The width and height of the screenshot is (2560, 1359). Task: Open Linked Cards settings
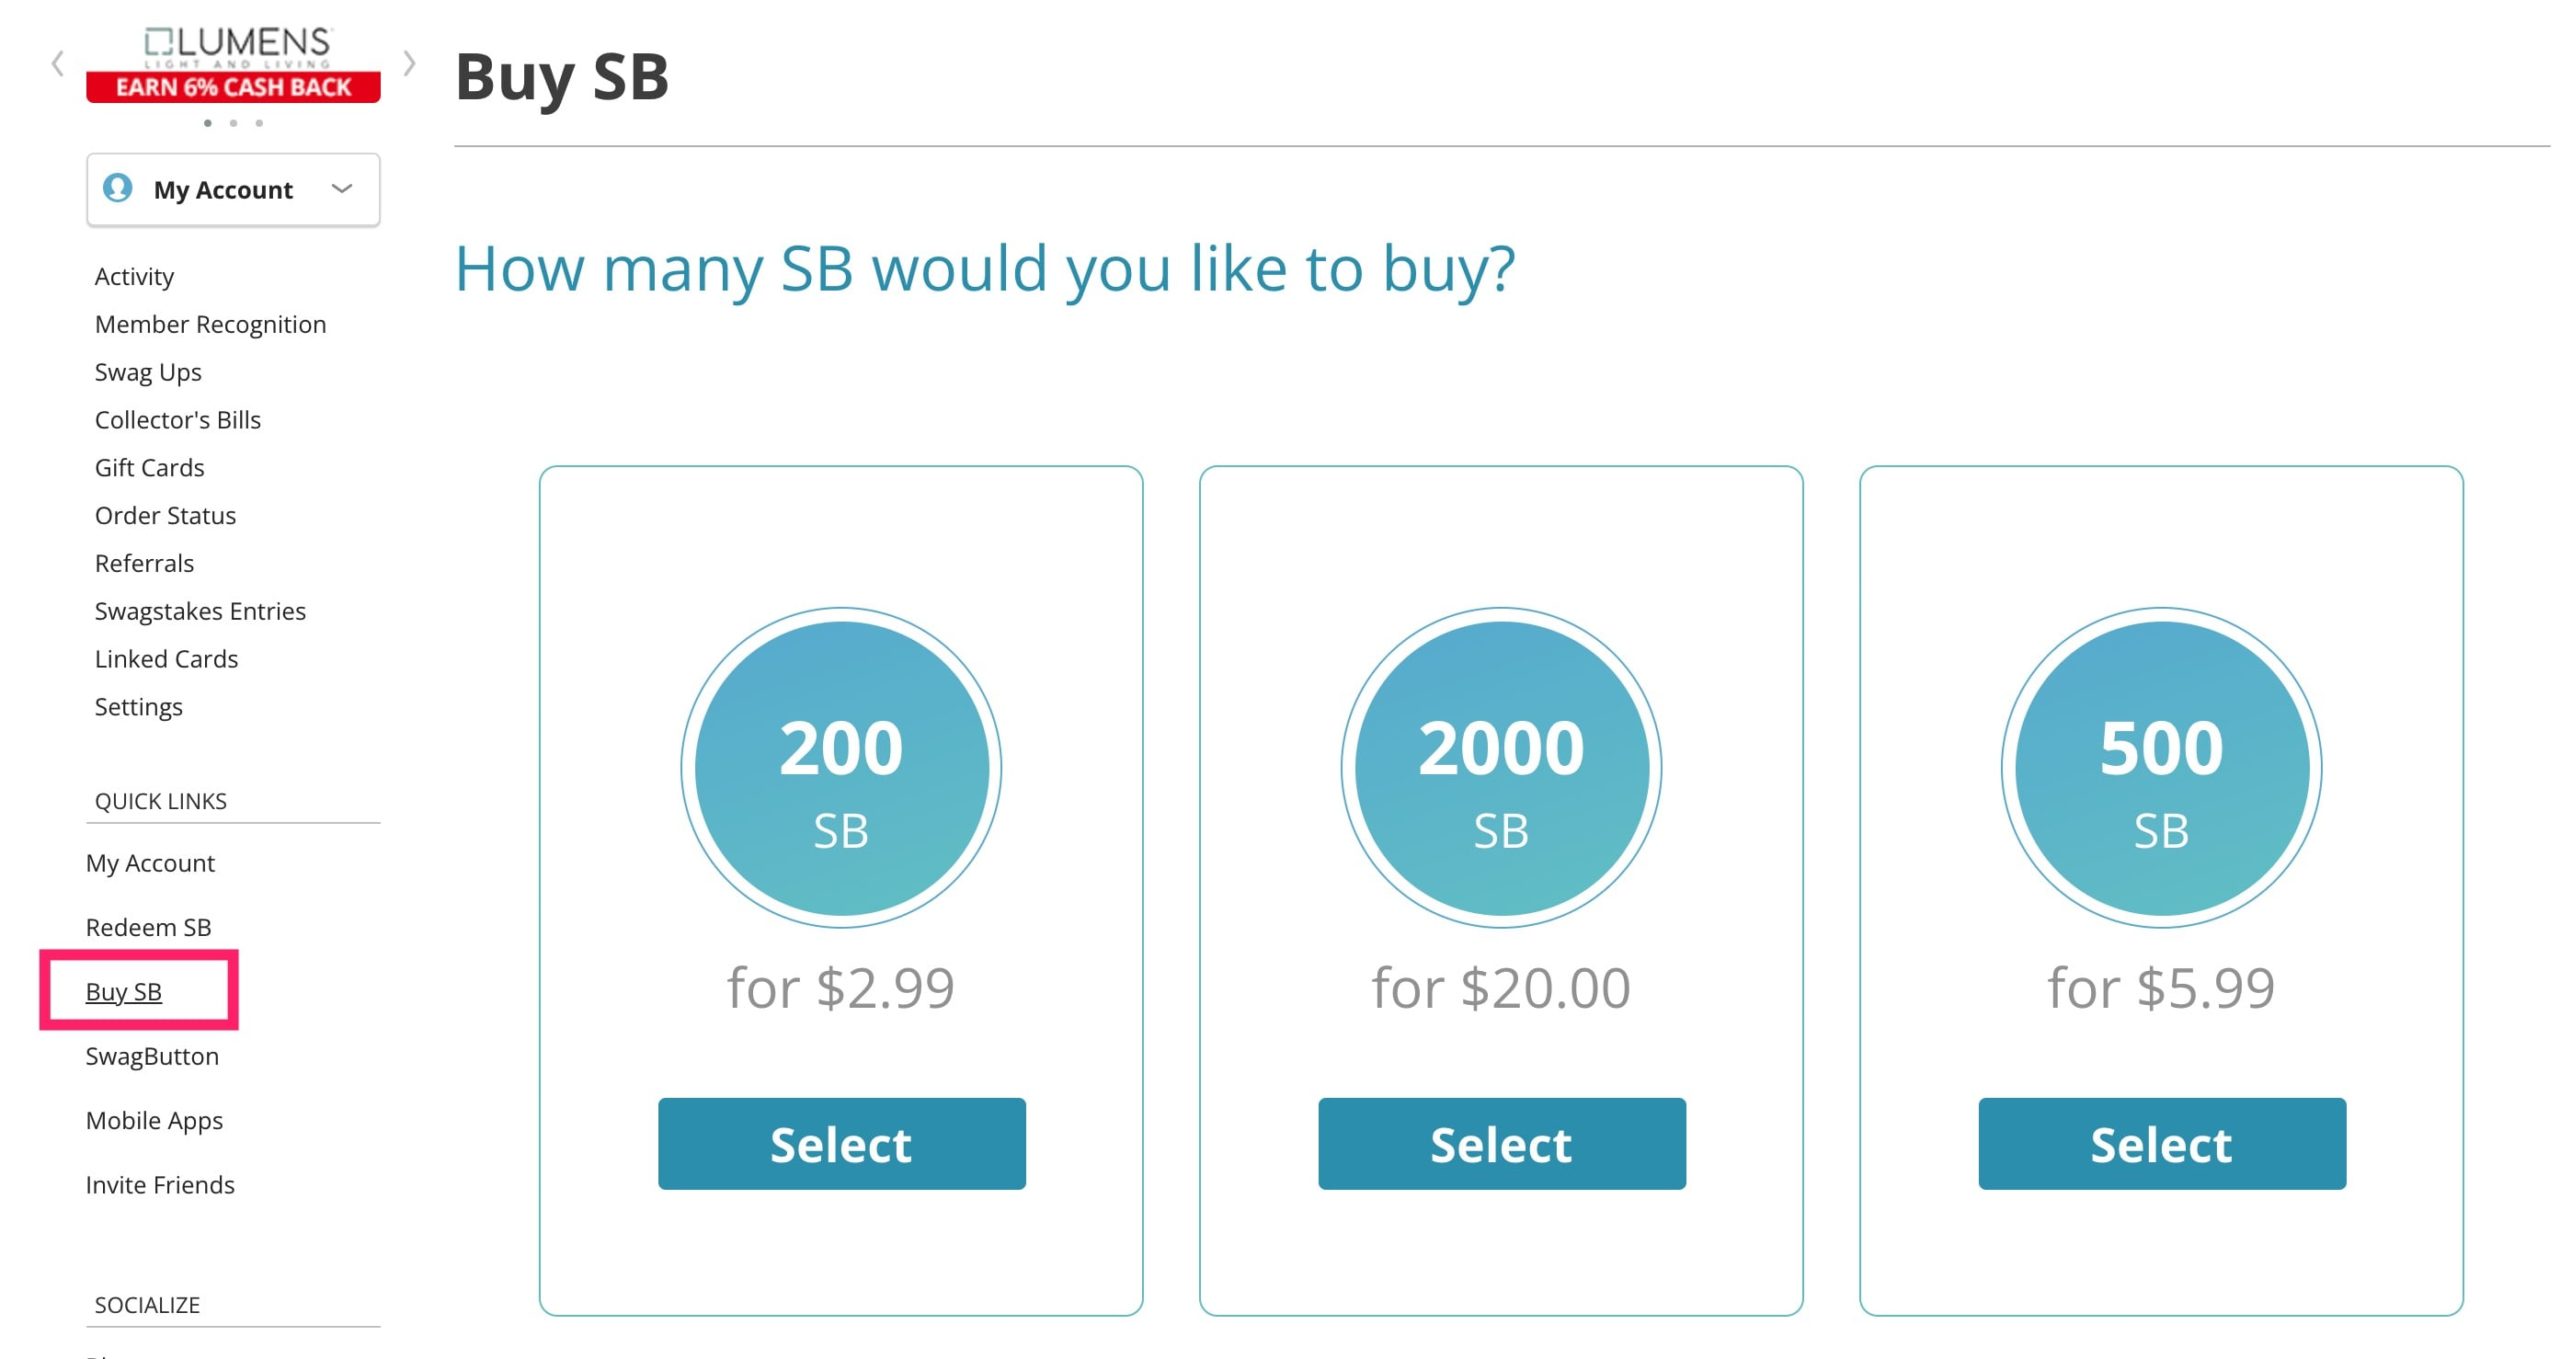(x=166, y=659)
